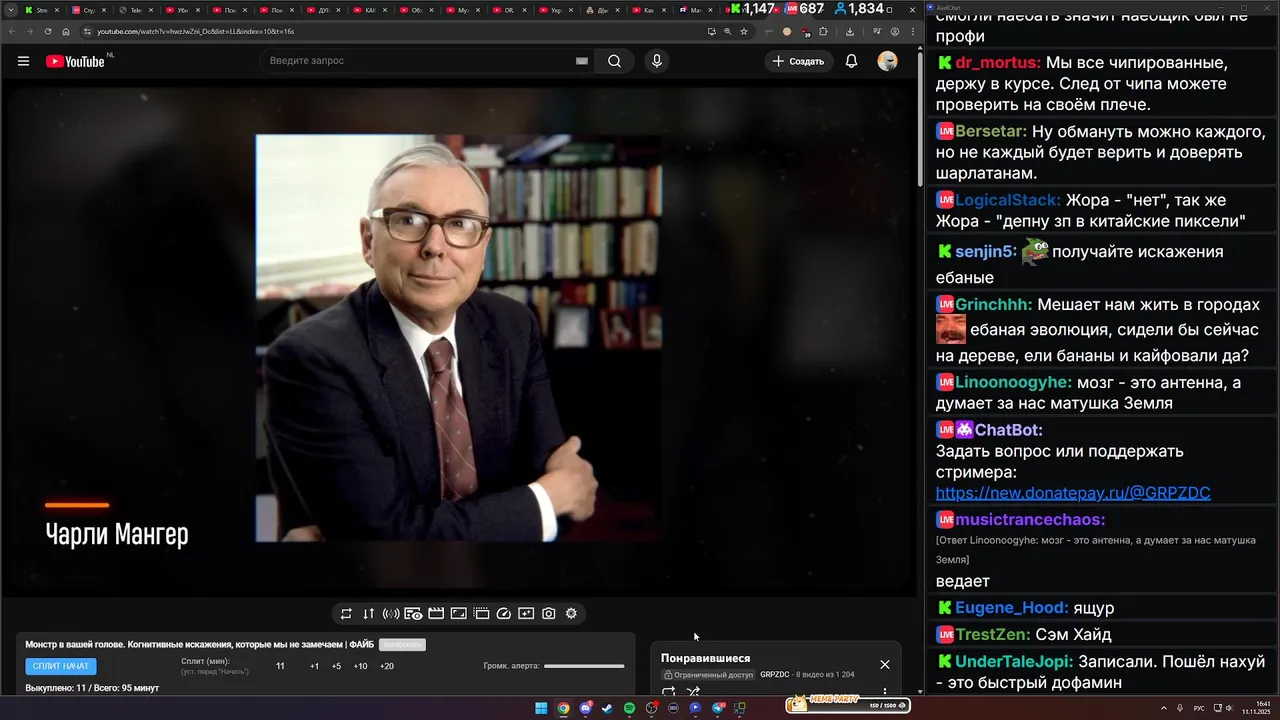Click username LogicalStack in chat
This screenshot has height=720, width=1280.
1008,200
